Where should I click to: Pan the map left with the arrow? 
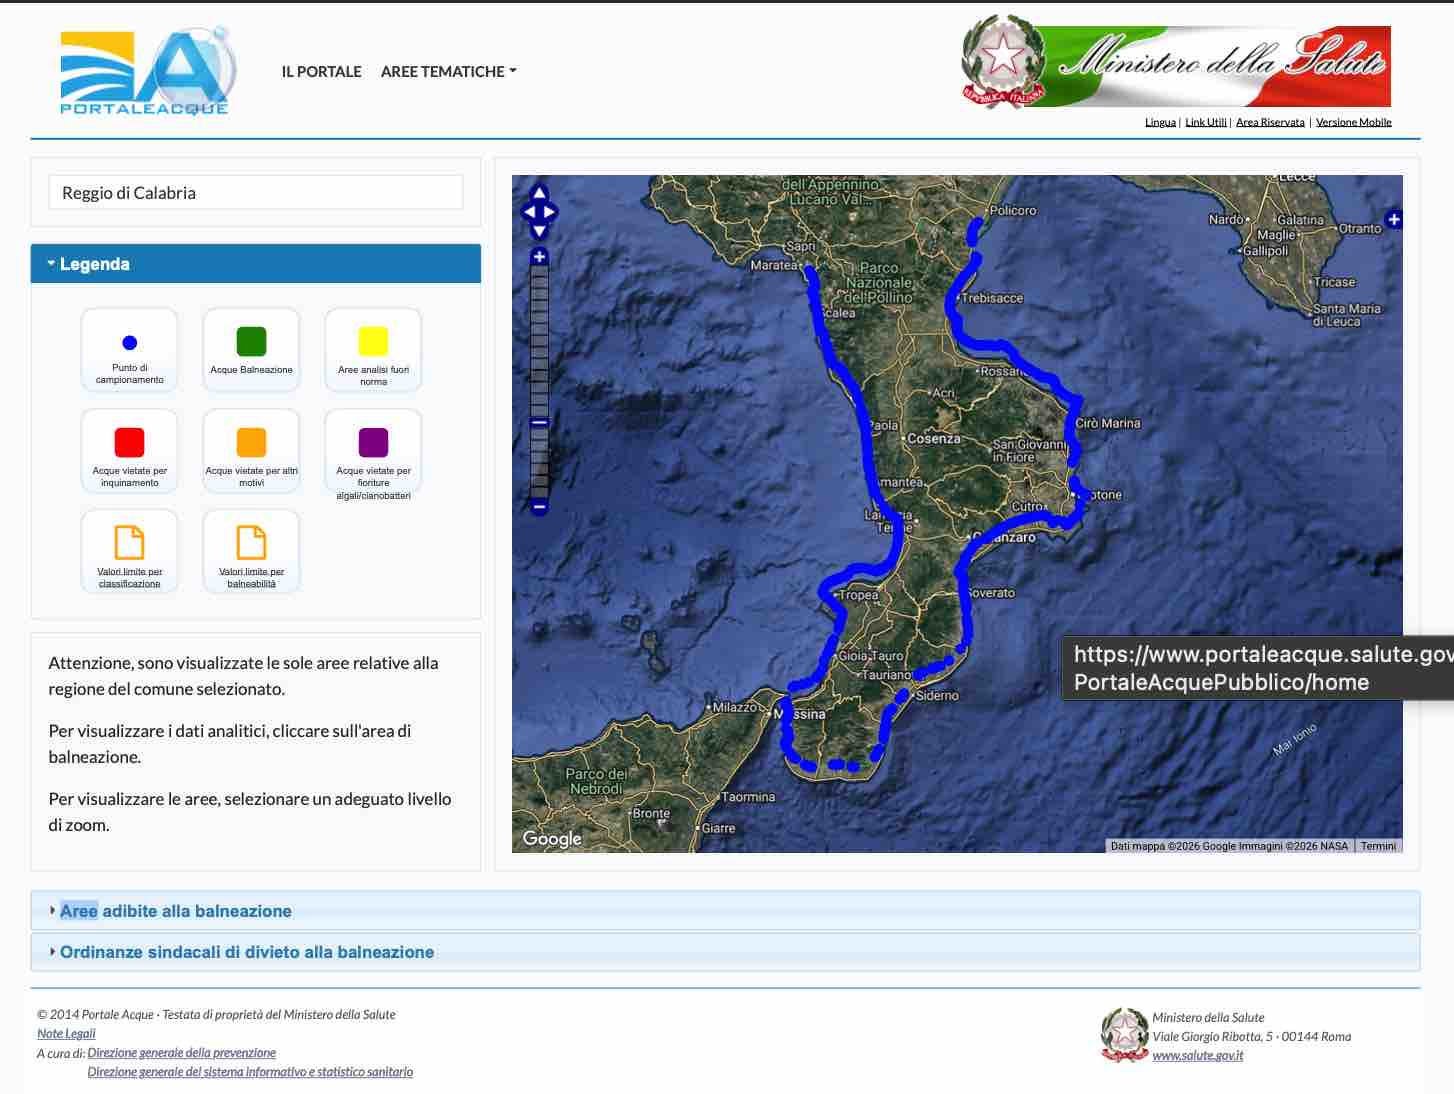529,212
